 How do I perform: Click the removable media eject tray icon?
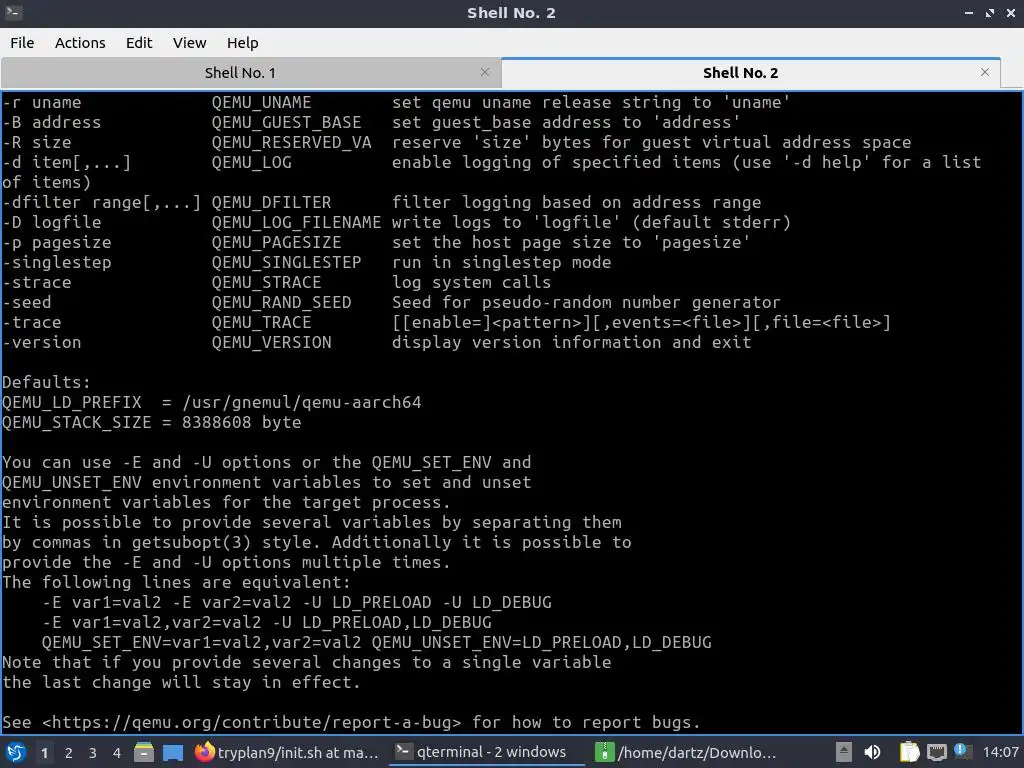[844, 752]
